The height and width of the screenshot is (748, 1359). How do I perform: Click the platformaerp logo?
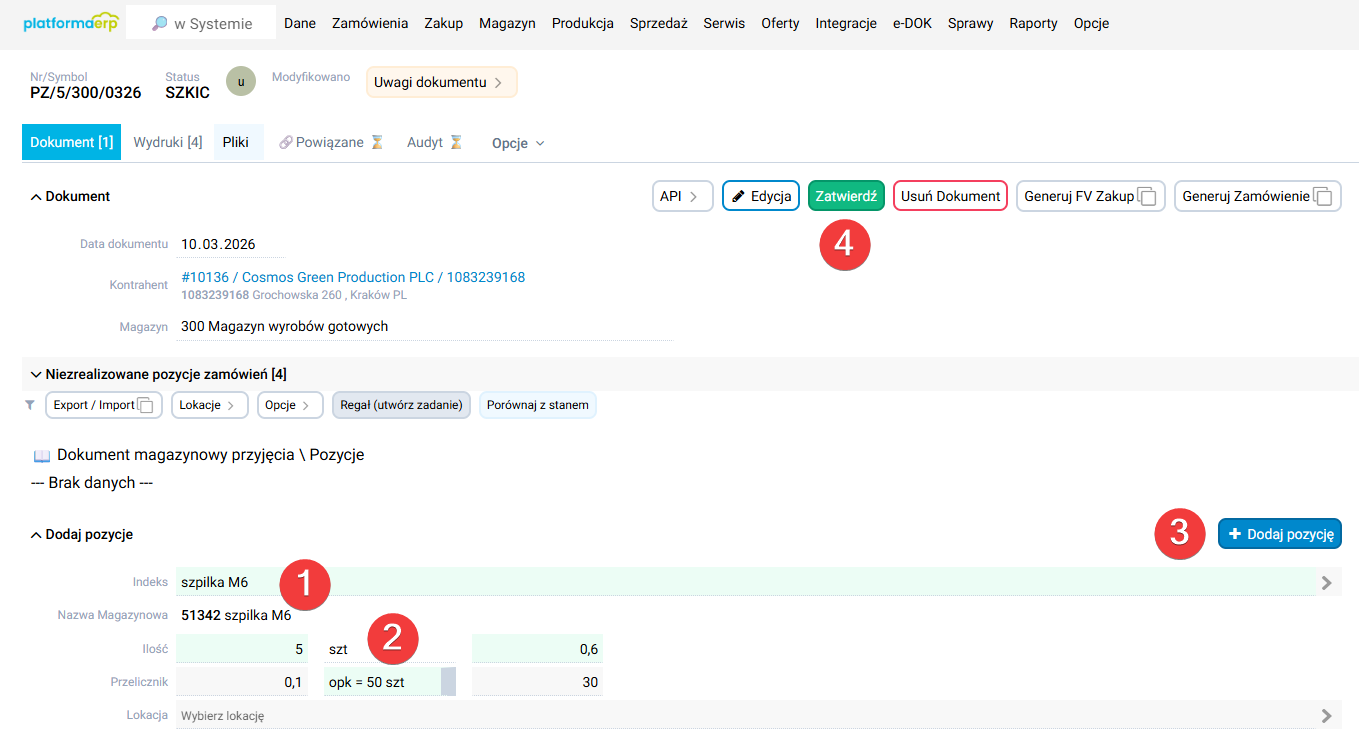pyautogui.click(x=70, y=23)
